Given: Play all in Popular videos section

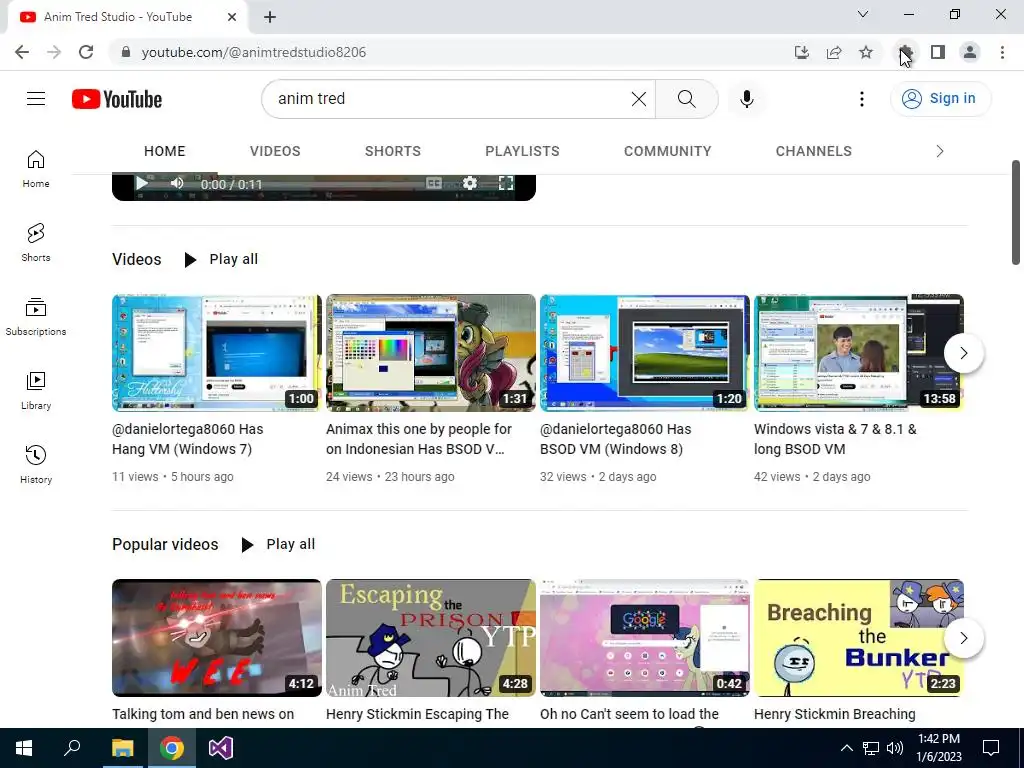Looking at the screenshot, I should point(279,544).
